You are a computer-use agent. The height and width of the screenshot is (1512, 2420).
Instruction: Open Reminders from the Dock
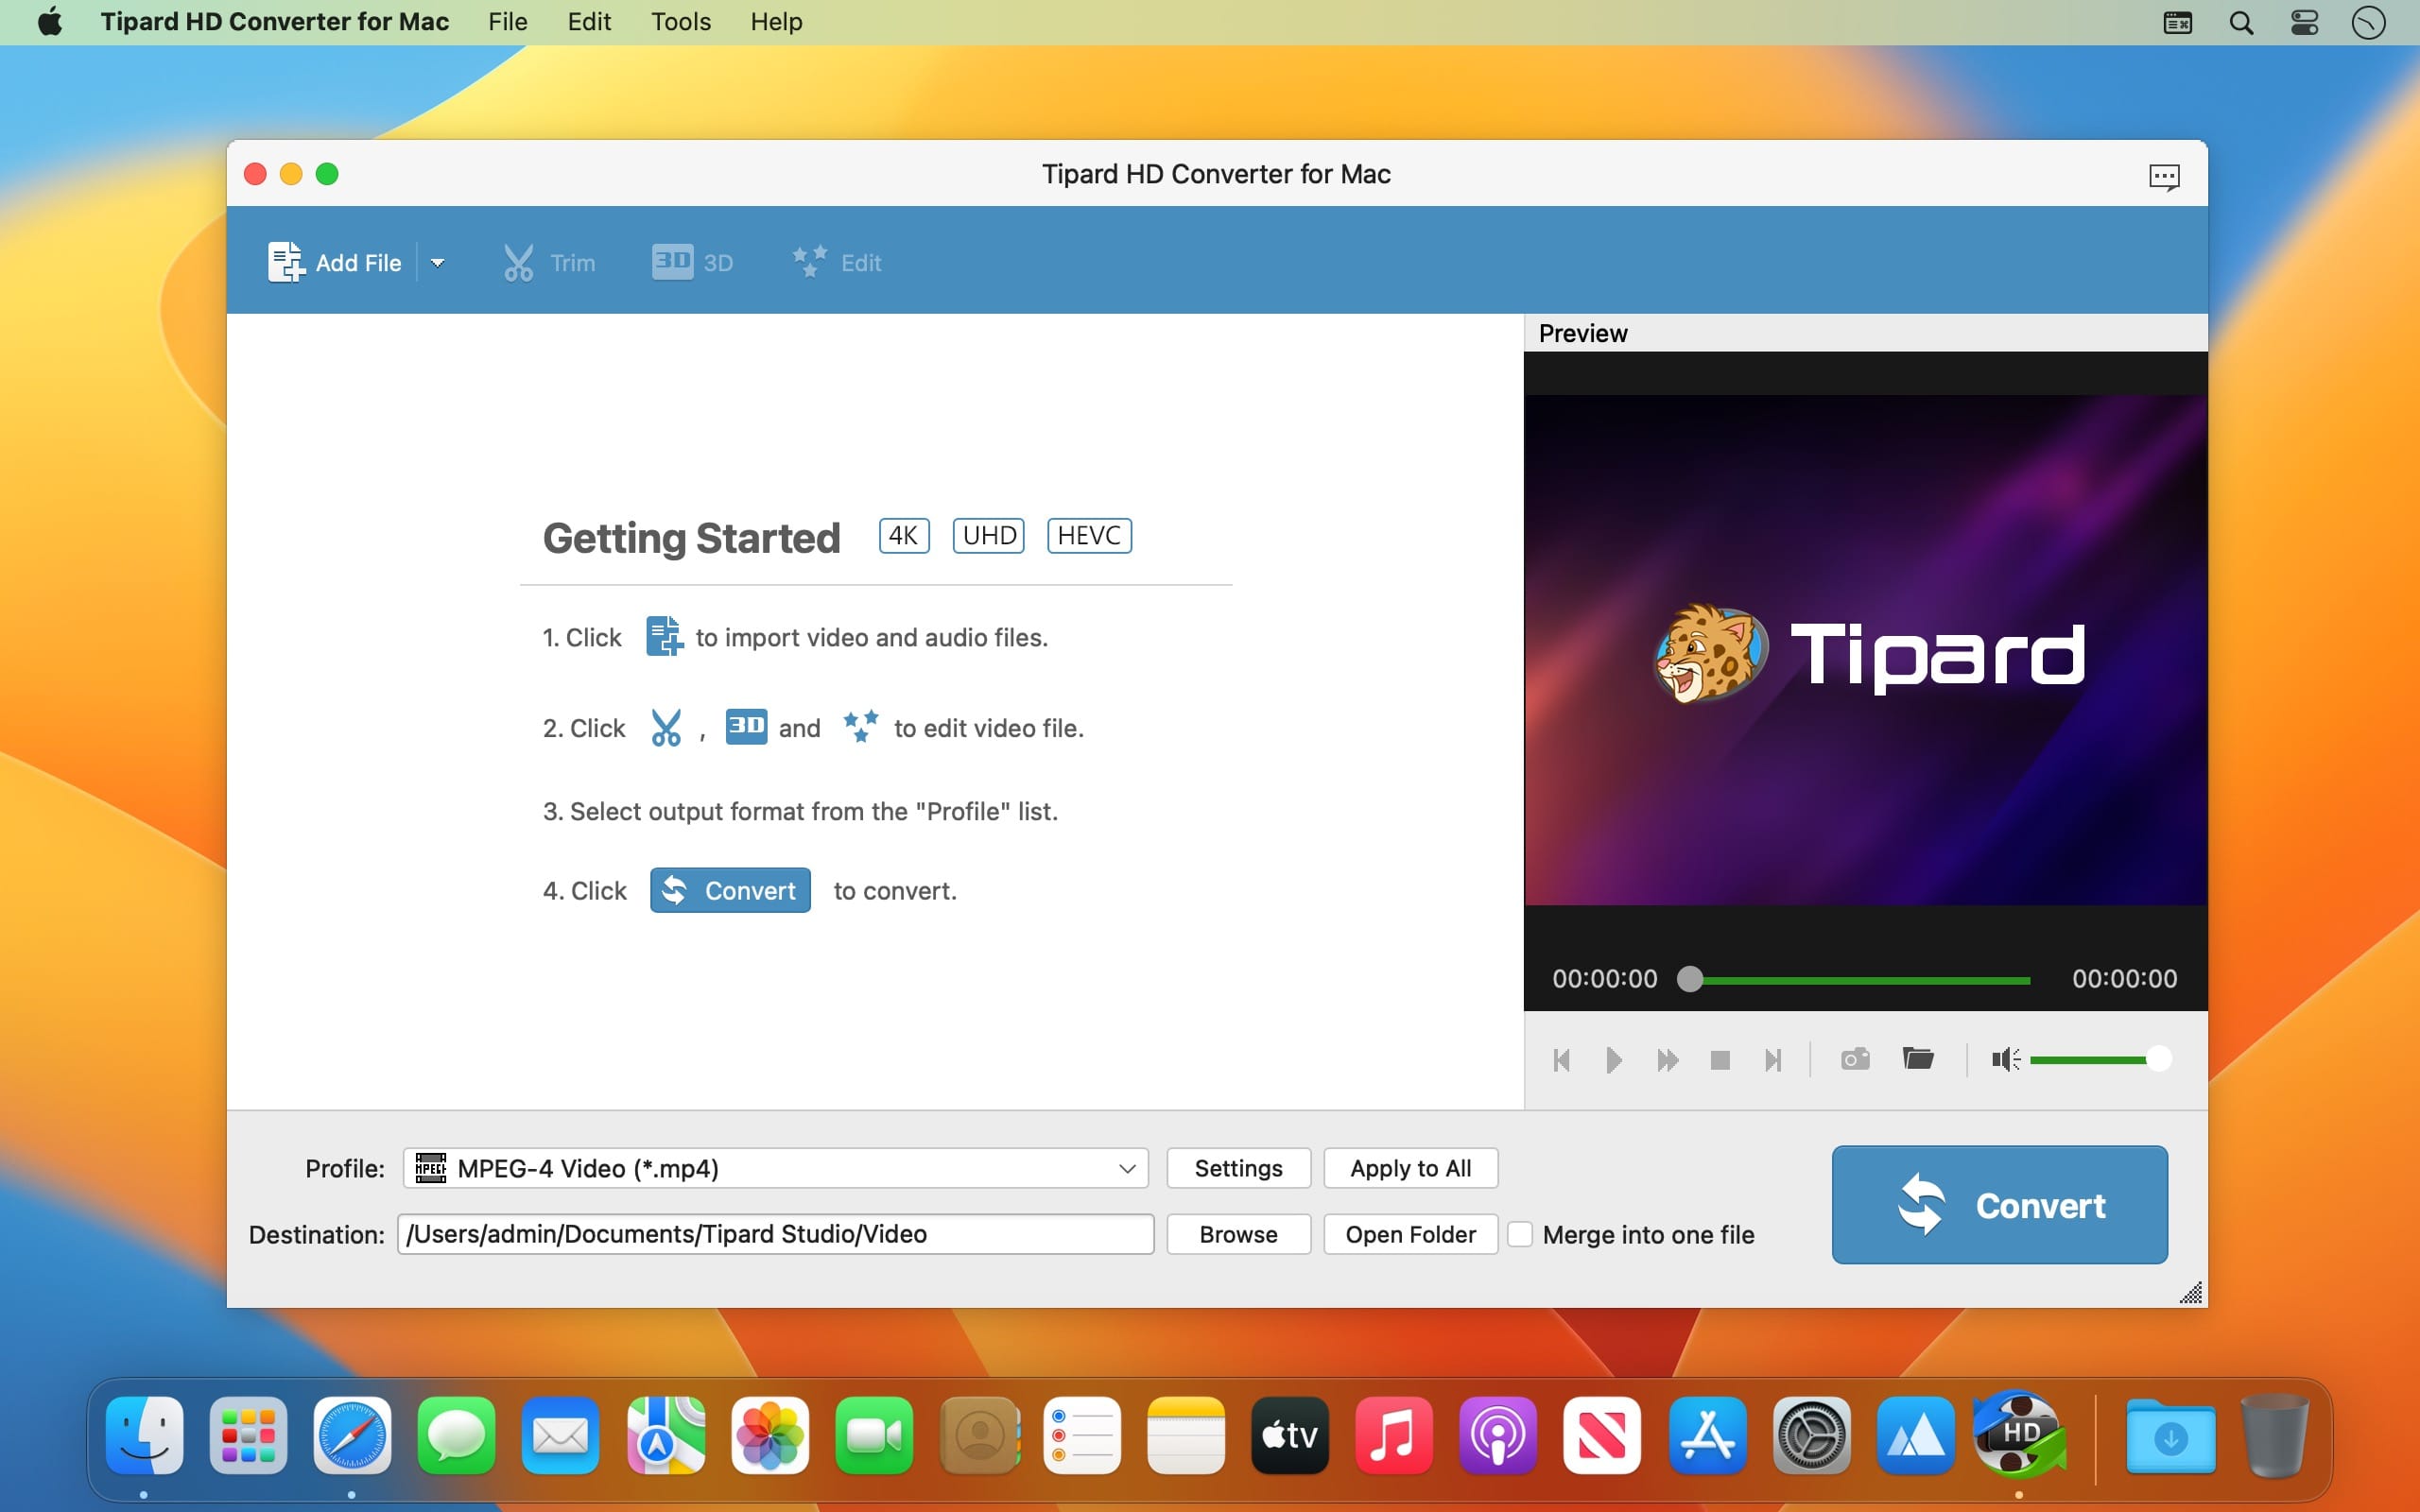[1081, 1435]
